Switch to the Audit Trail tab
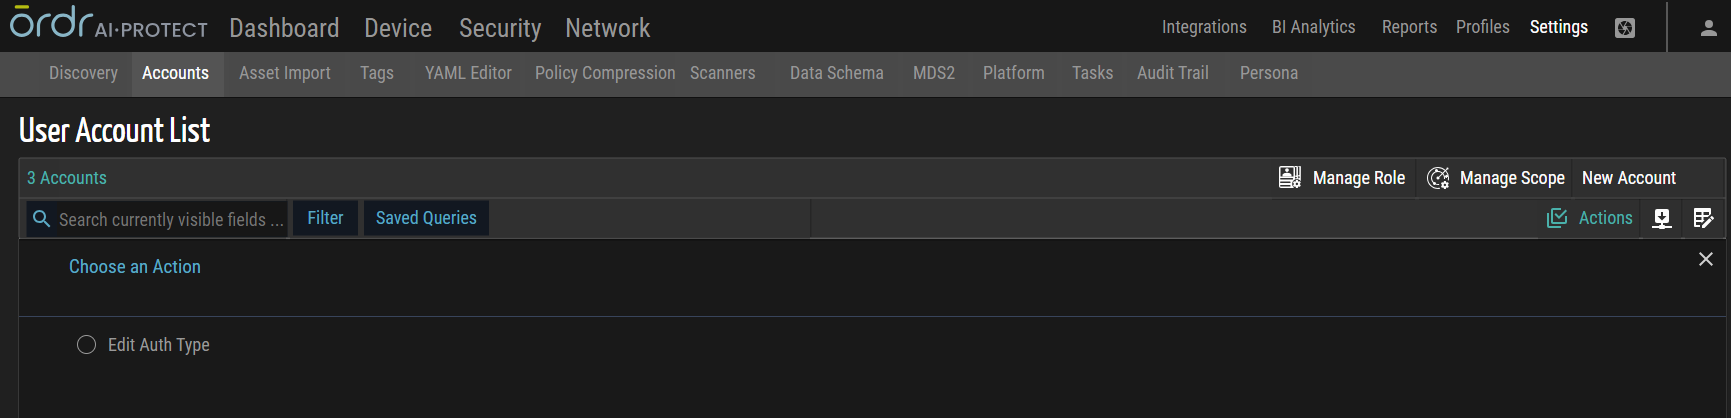1731x418 pixels. point(1172,73)
